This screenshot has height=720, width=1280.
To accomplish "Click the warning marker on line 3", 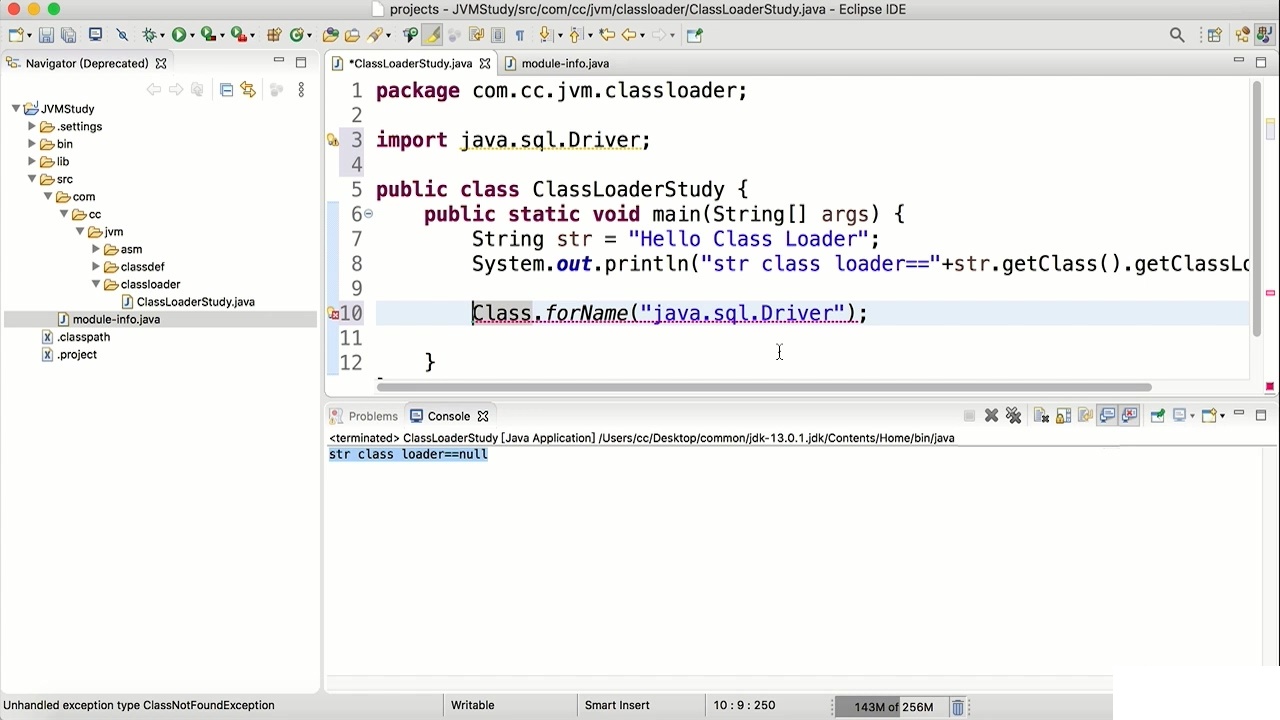I will point(334,140).
